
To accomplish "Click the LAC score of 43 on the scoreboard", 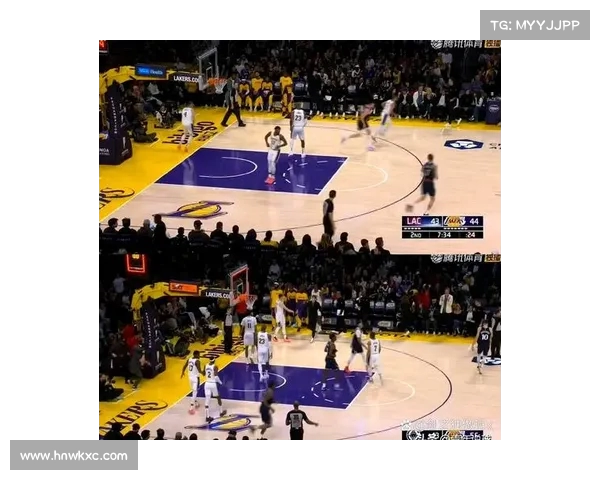I will point(436,221).
